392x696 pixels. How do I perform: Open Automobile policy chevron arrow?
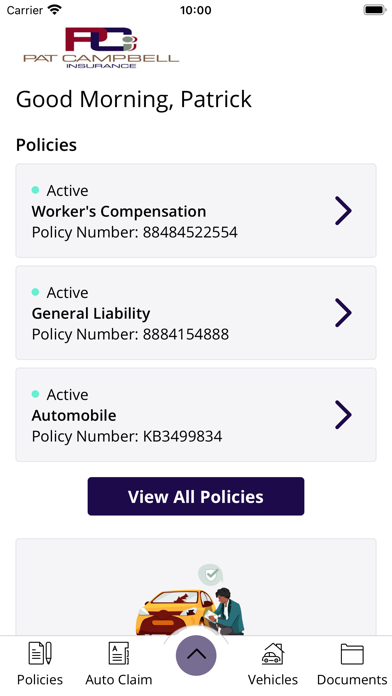[343, 415]
